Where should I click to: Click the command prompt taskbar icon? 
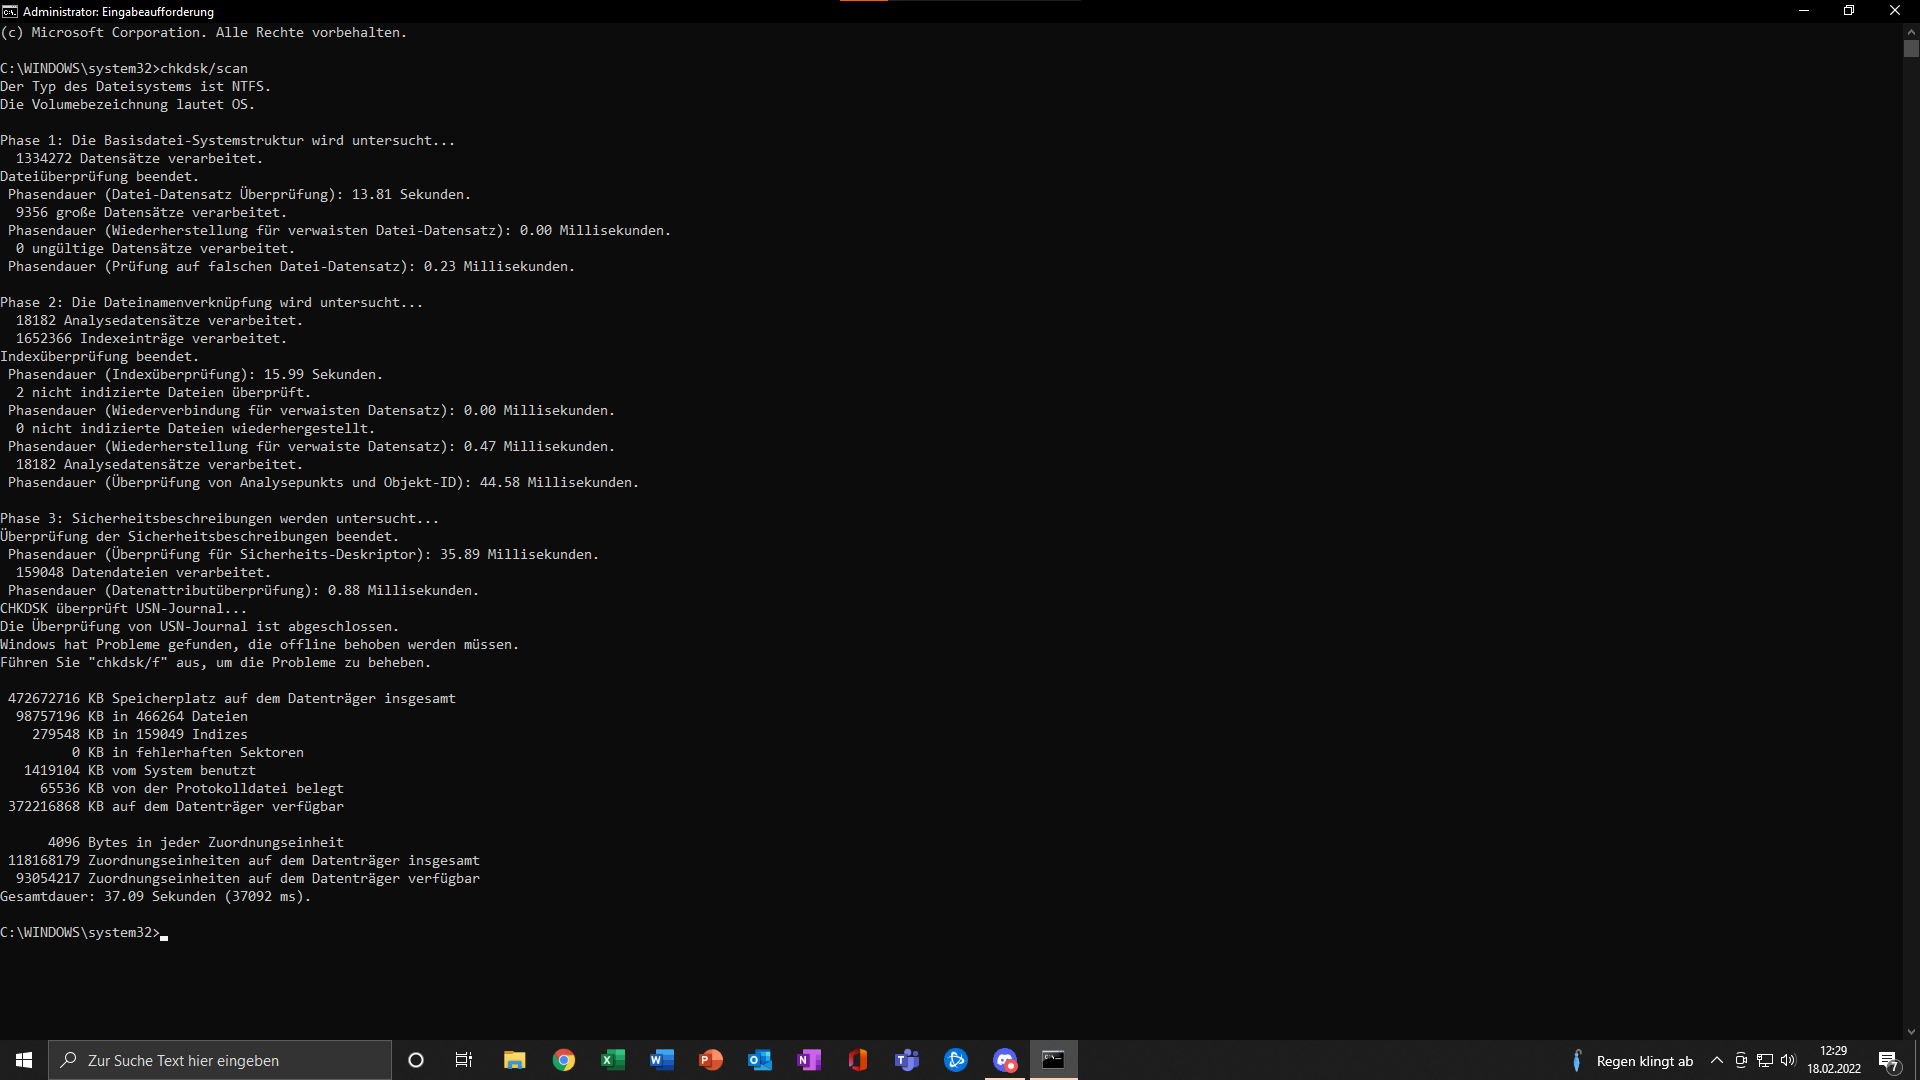1053,1060
